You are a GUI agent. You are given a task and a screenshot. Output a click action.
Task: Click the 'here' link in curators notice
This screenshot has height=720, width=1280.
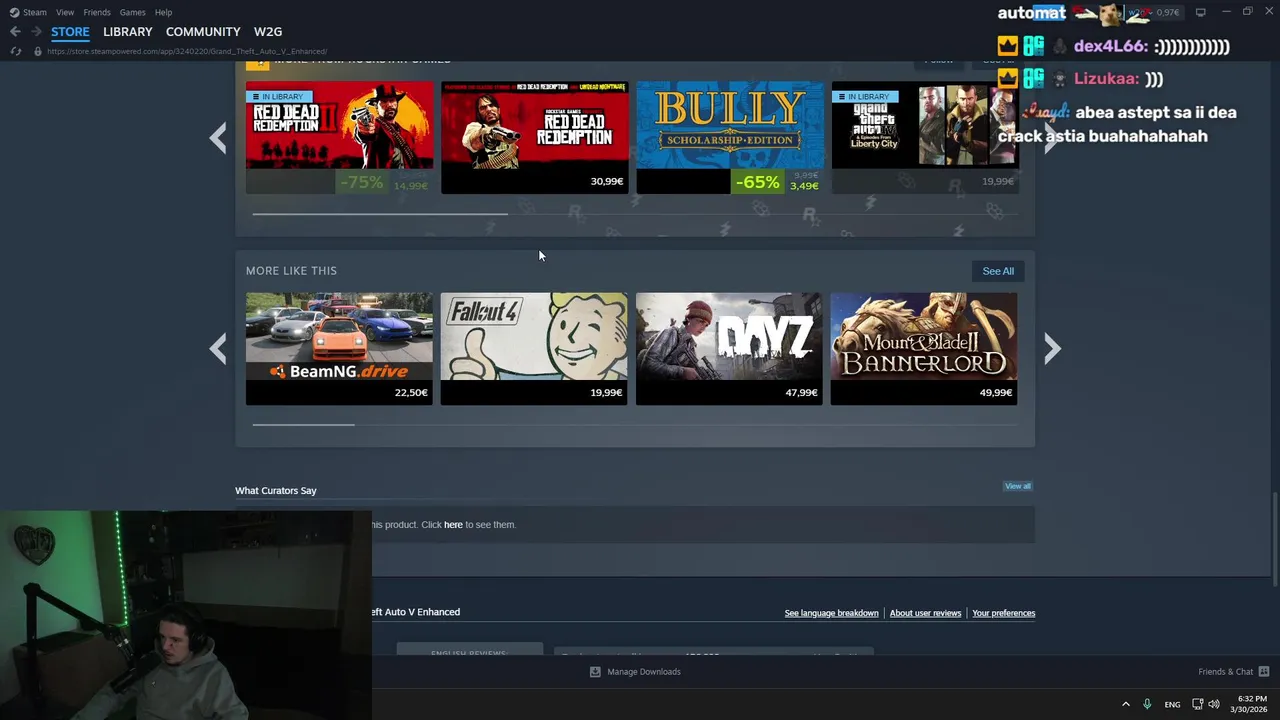pos(453,525)
